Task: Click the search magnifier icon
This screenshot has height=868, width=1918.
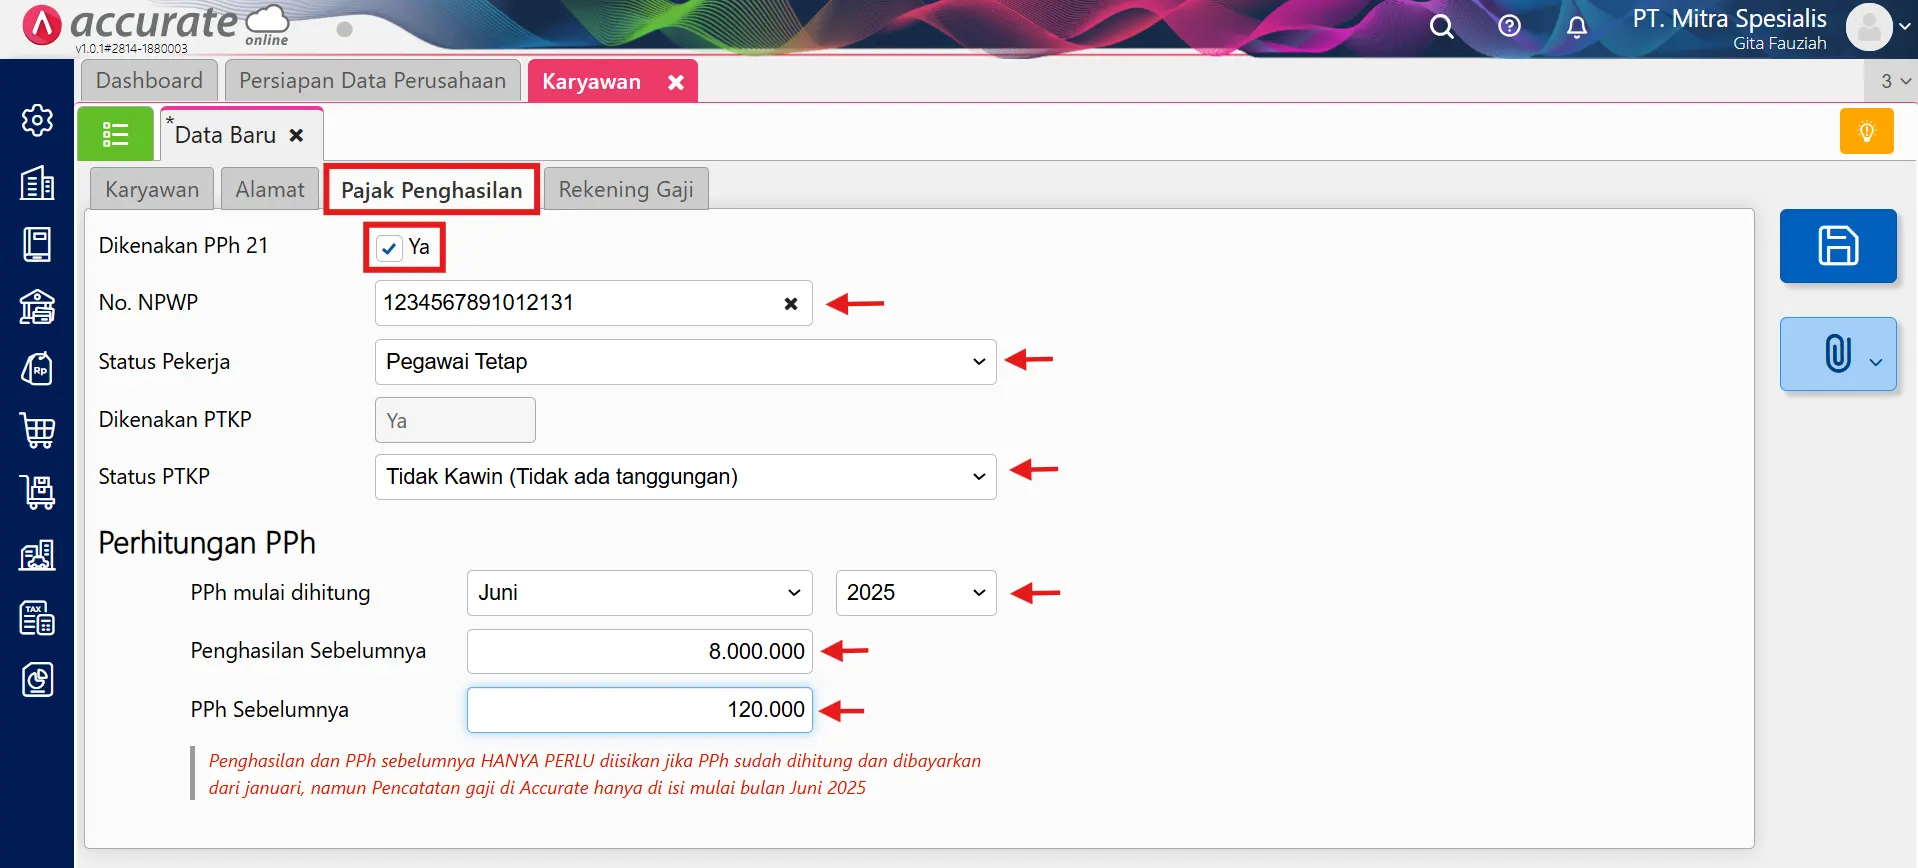Action: click(x=1441, y=27)
